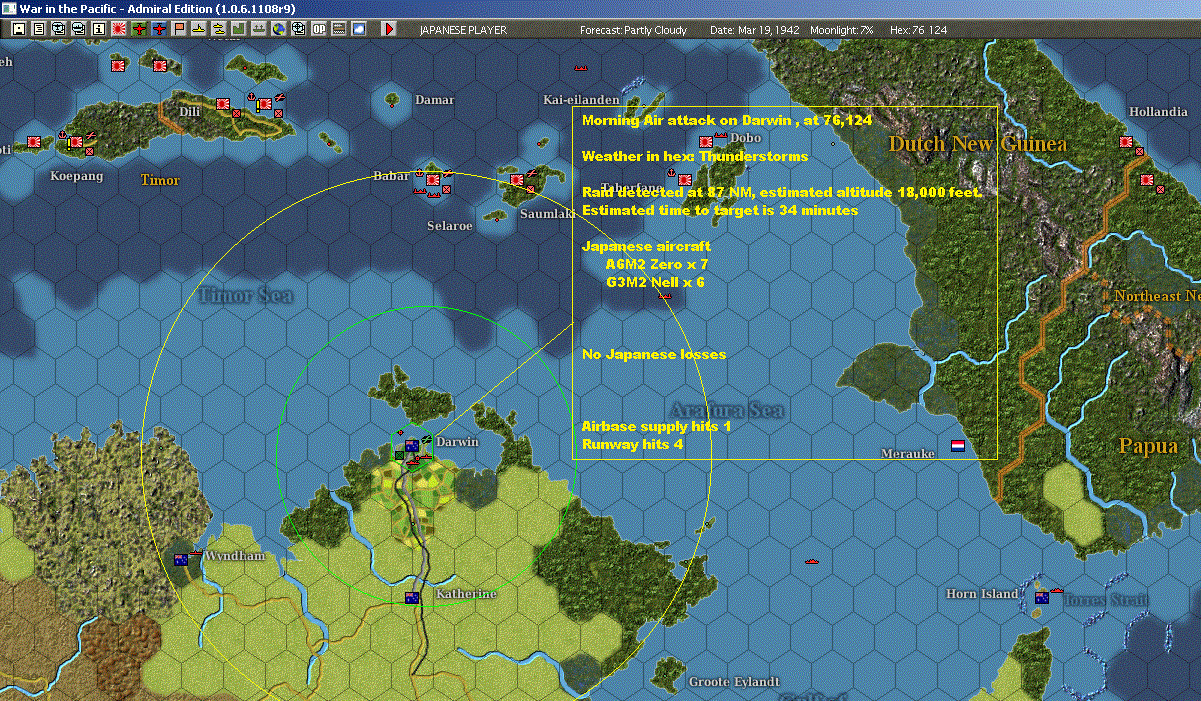Click the orange flag toolbar icon
Image resolution: width=1201 pixels, height=701 pixels.
coord(180,29)
